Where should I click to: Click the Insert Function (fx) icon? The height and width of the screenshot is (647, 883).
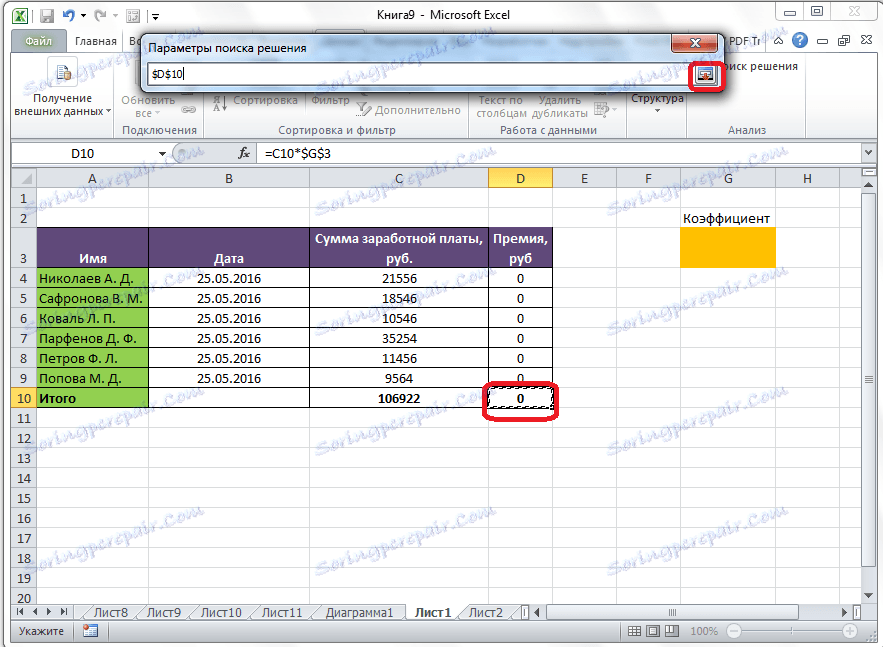pyautogui.click(x=246, y=155)
